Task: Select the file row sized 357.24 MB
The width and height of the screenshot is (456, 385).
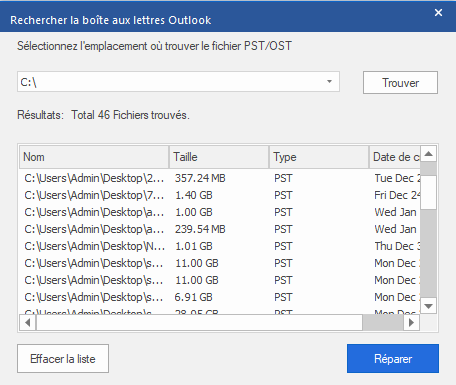Action: pos(220,178)
